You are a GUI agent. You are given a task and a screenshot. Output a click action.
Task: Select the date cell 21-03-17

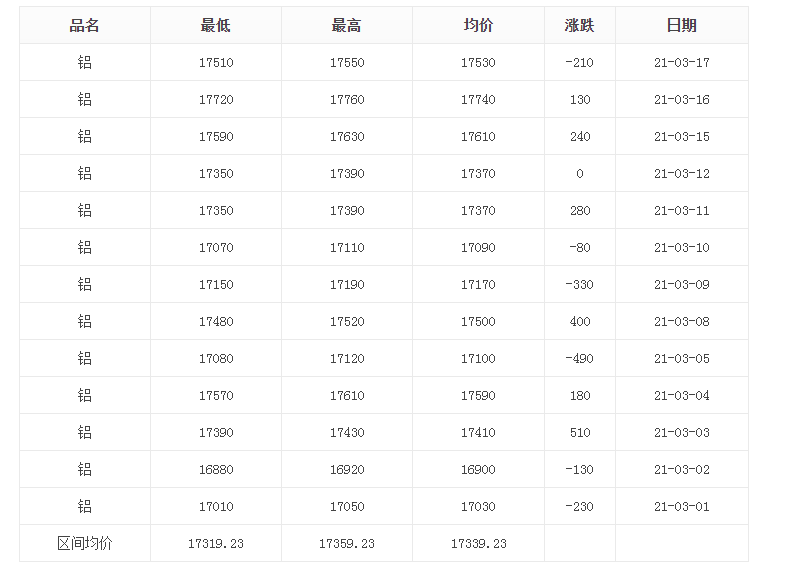681,63
